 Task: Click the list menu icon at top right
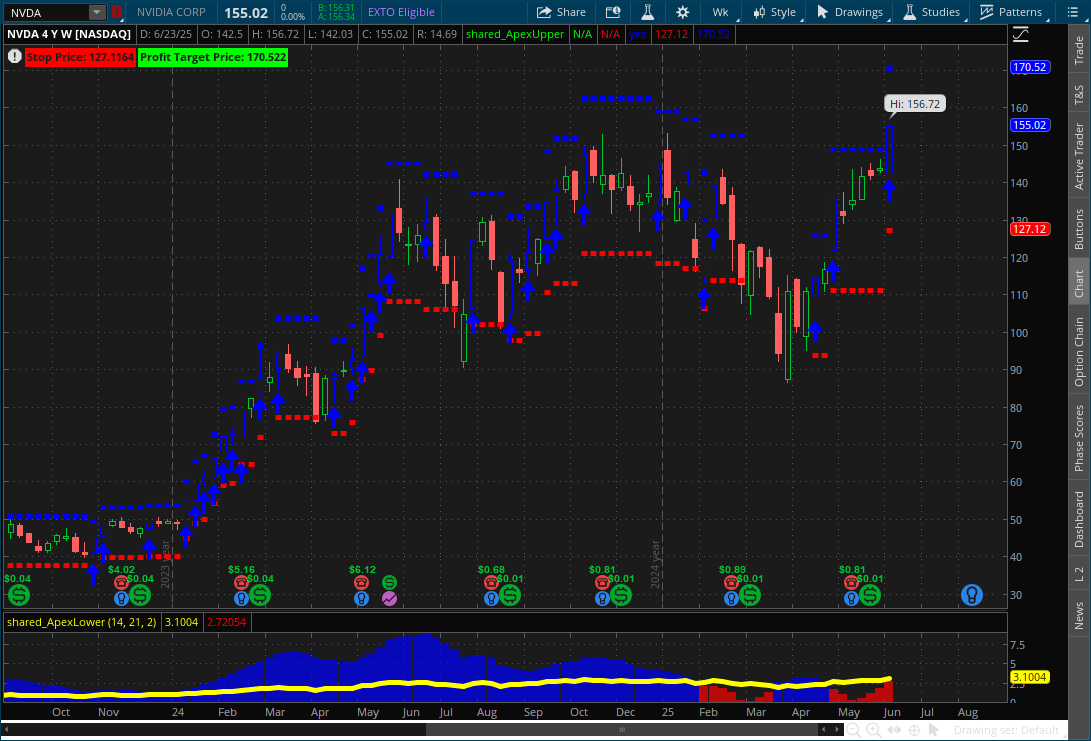point(1072,12)
